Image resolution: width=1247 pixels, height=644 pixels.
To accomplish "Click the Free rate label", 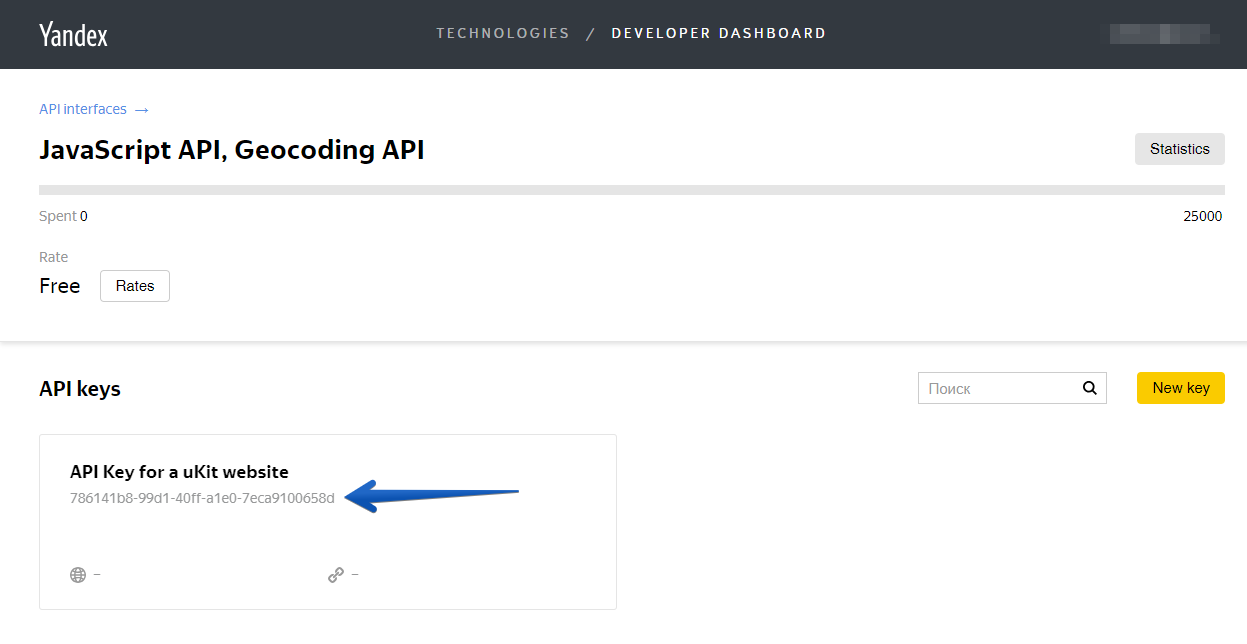I will click(x=60, y=286).
